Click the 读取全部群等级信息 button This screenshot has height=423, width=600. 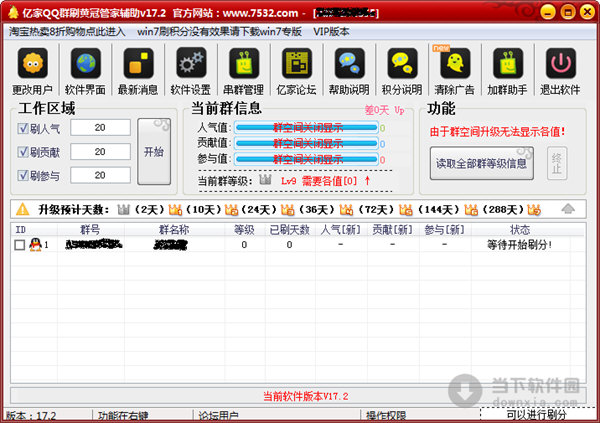tap(481, 163)
